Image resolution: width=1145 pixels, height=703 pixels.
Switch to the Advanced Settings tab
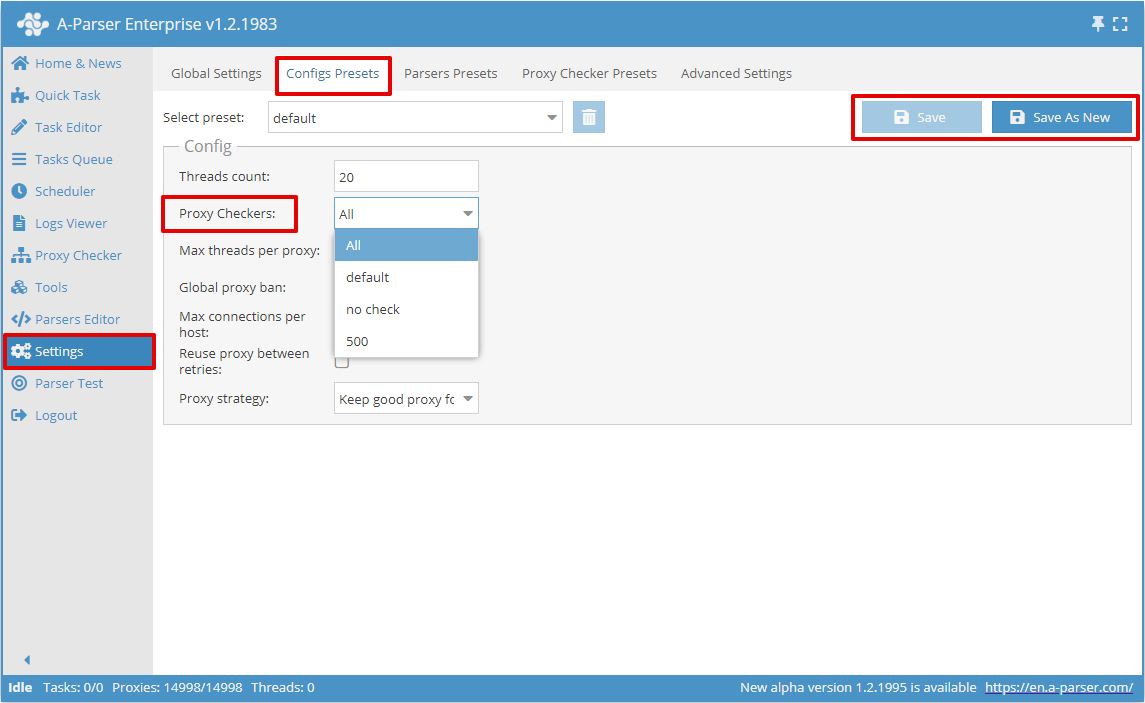point(736,73)
